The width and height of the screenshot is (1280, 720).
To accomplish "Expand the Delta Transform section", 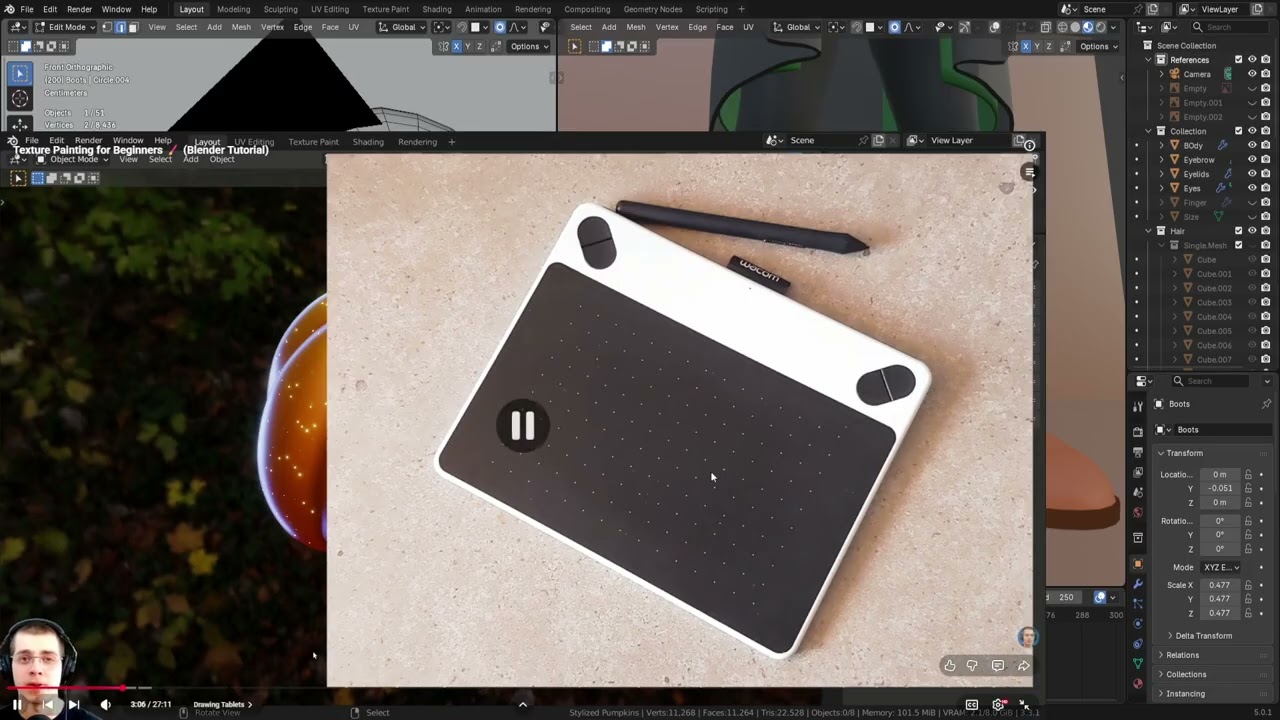I will click(x=1203, y=636).
